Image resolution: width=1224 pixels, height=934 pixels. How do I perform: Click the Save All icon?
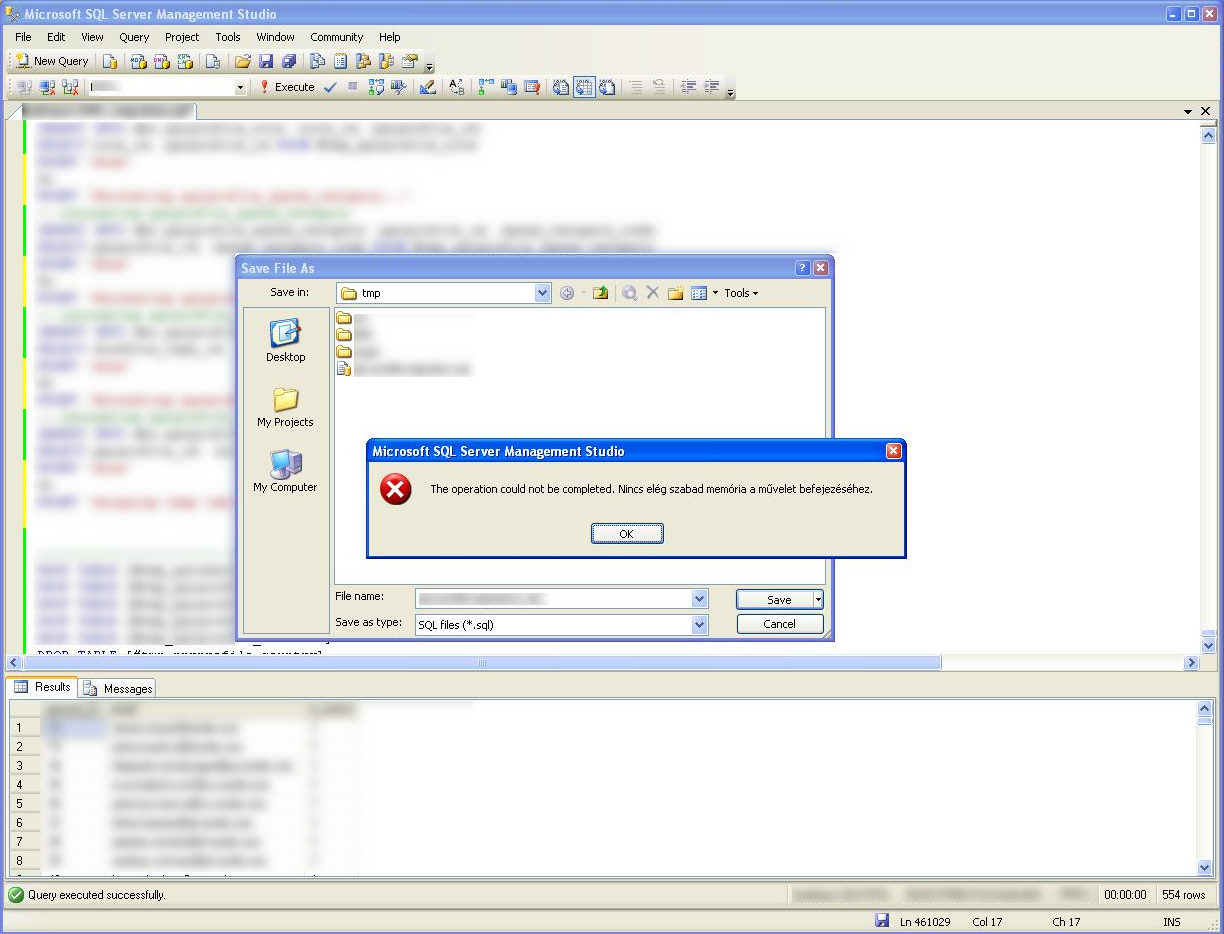(x=289, y=61)
